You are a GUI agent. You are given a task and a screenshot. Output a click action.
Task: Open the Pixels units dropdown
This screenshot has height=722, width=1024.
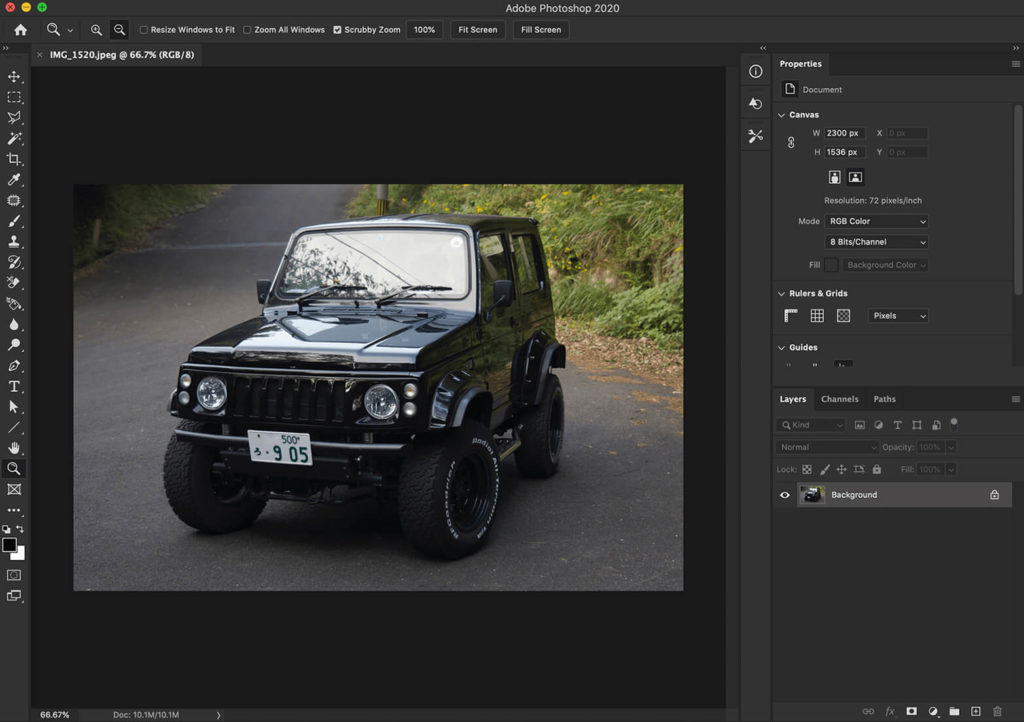pyautogui.click(x=898, y=316)
